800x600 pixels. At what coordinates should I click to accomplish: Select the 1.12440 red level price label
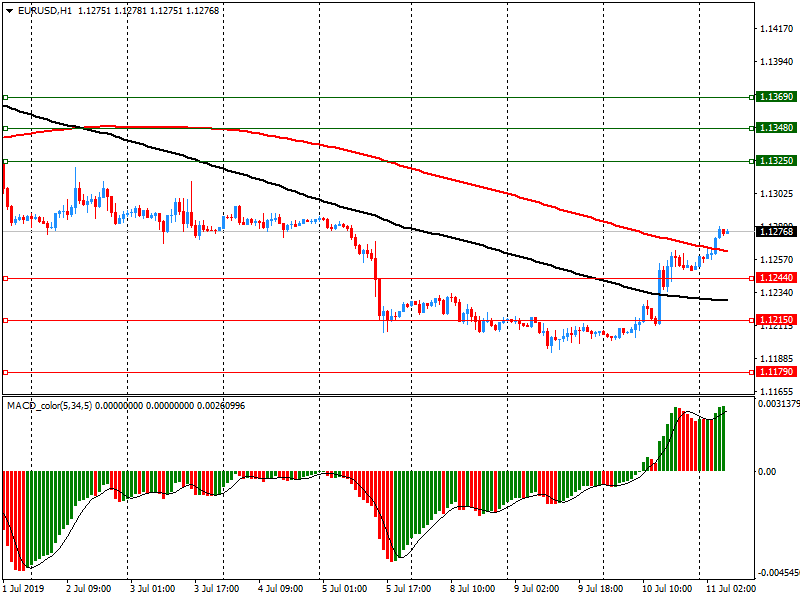pyautogui.click(x=776, y=278)
